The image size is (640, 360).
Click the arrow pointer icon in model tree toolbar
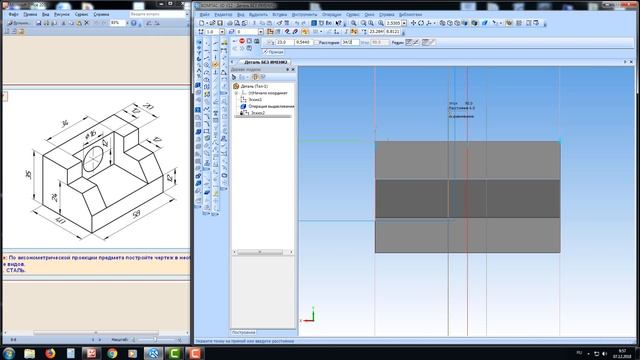point(234,77)
